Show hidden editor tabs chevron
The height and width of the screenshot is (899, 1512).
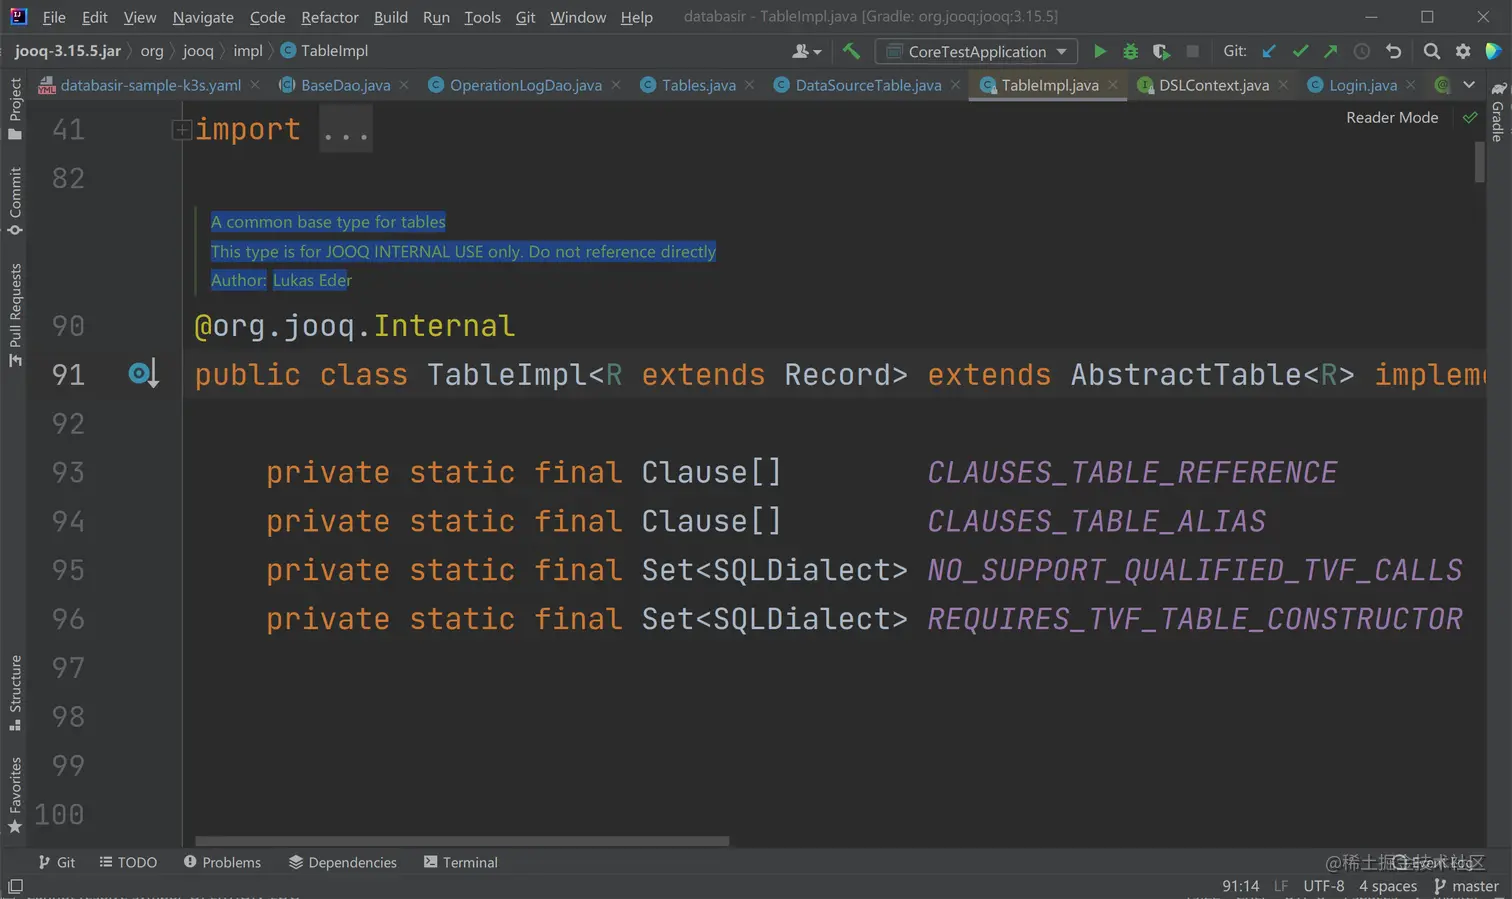[x=1469, y=85]
